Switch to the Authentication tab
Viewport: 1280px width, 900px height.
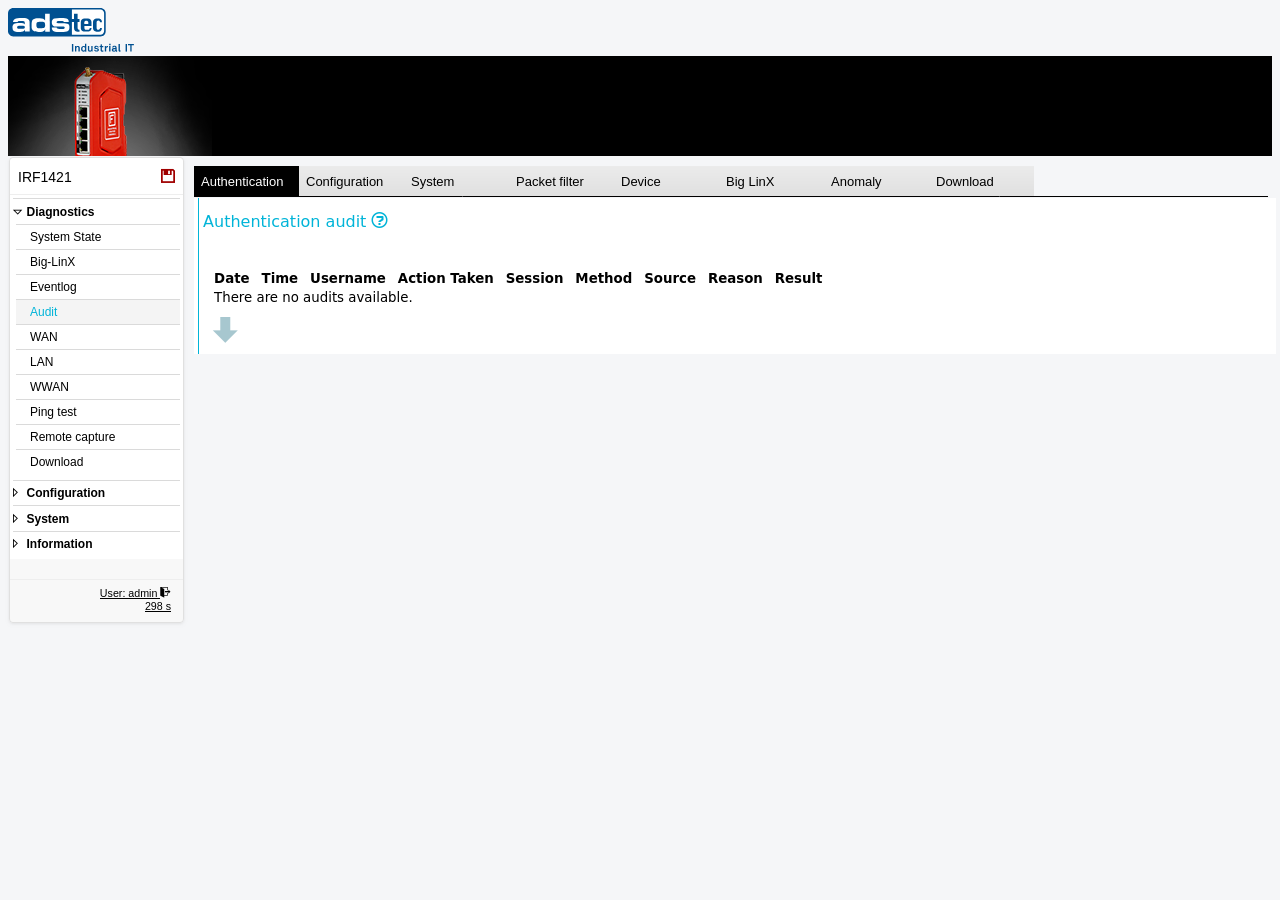[246, 181]
